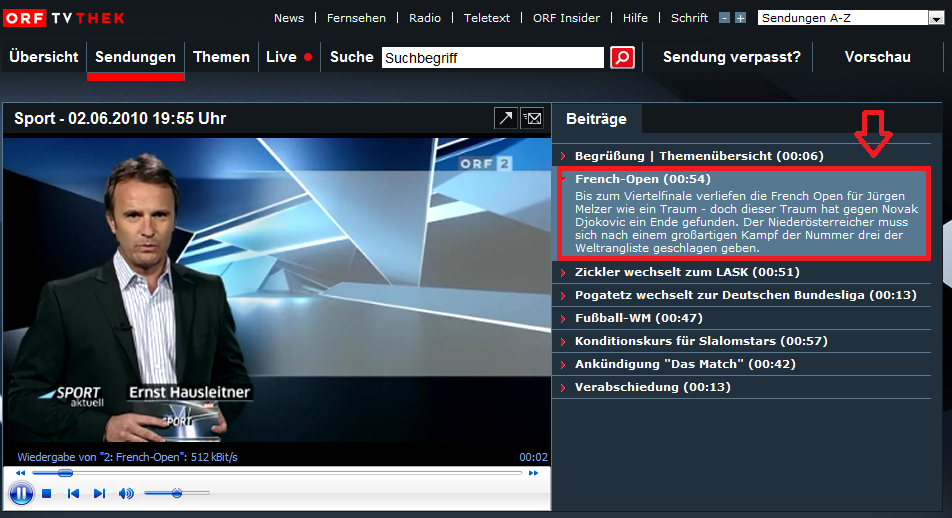Go to News link
952x518 pixels.
pyautogui.click(x=289, y=18)
